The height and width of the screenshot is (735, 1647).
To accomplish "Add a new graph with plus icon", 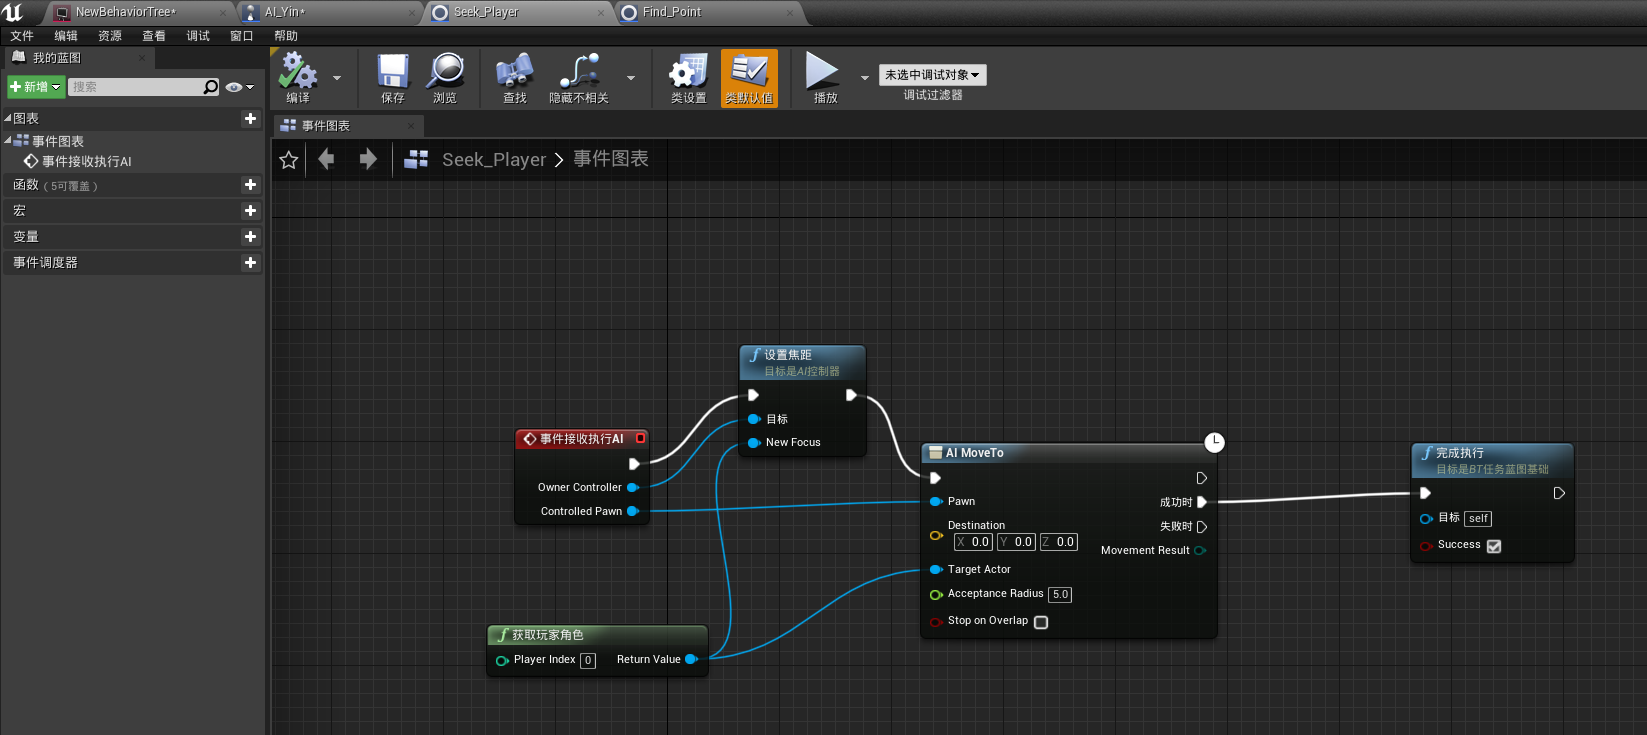I will 250,118.
